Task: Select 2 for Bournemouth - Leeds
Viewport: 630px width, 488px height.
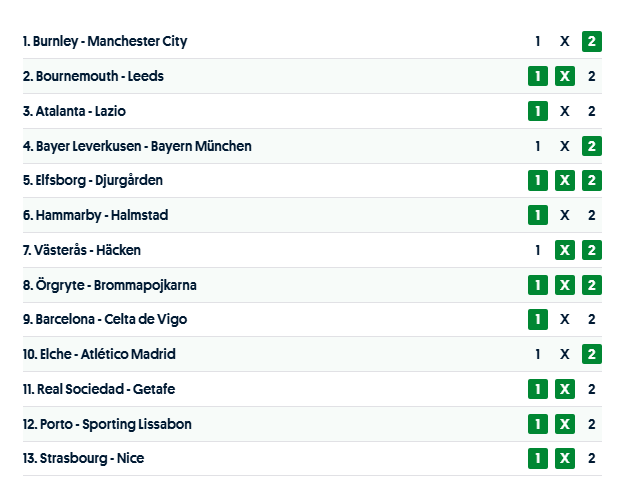Action: click(592, 77)
